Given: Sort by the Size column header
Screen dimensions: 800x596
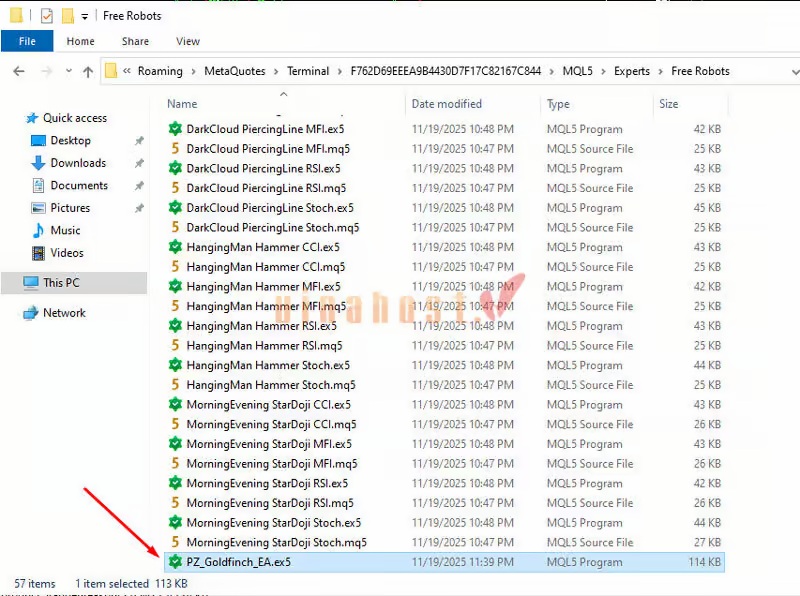Looking at the screenshot, I should pos(668,104).
